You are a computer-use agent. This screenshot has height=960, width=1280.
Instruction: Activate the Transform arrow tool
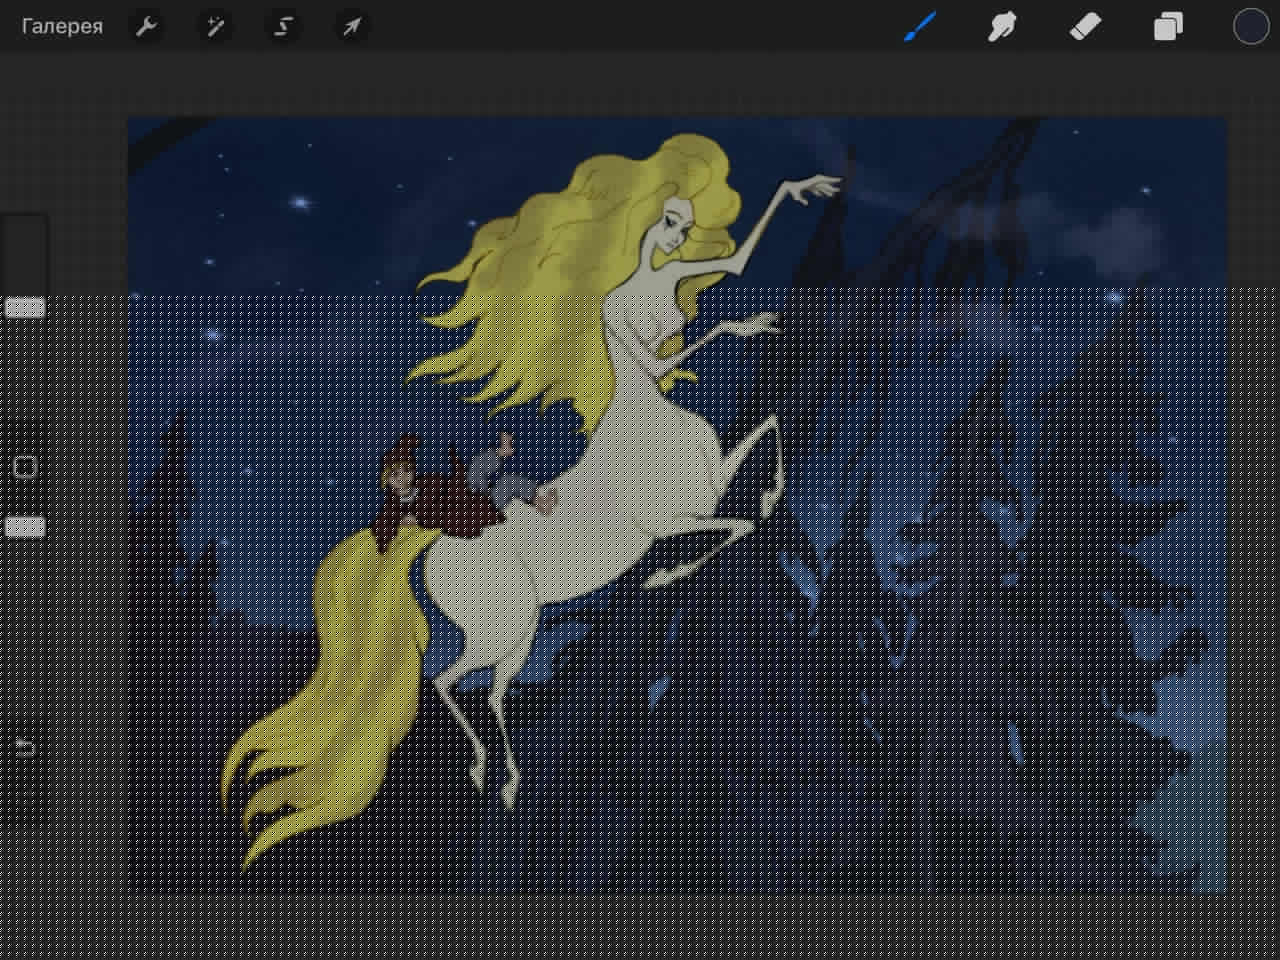(351, 27)
